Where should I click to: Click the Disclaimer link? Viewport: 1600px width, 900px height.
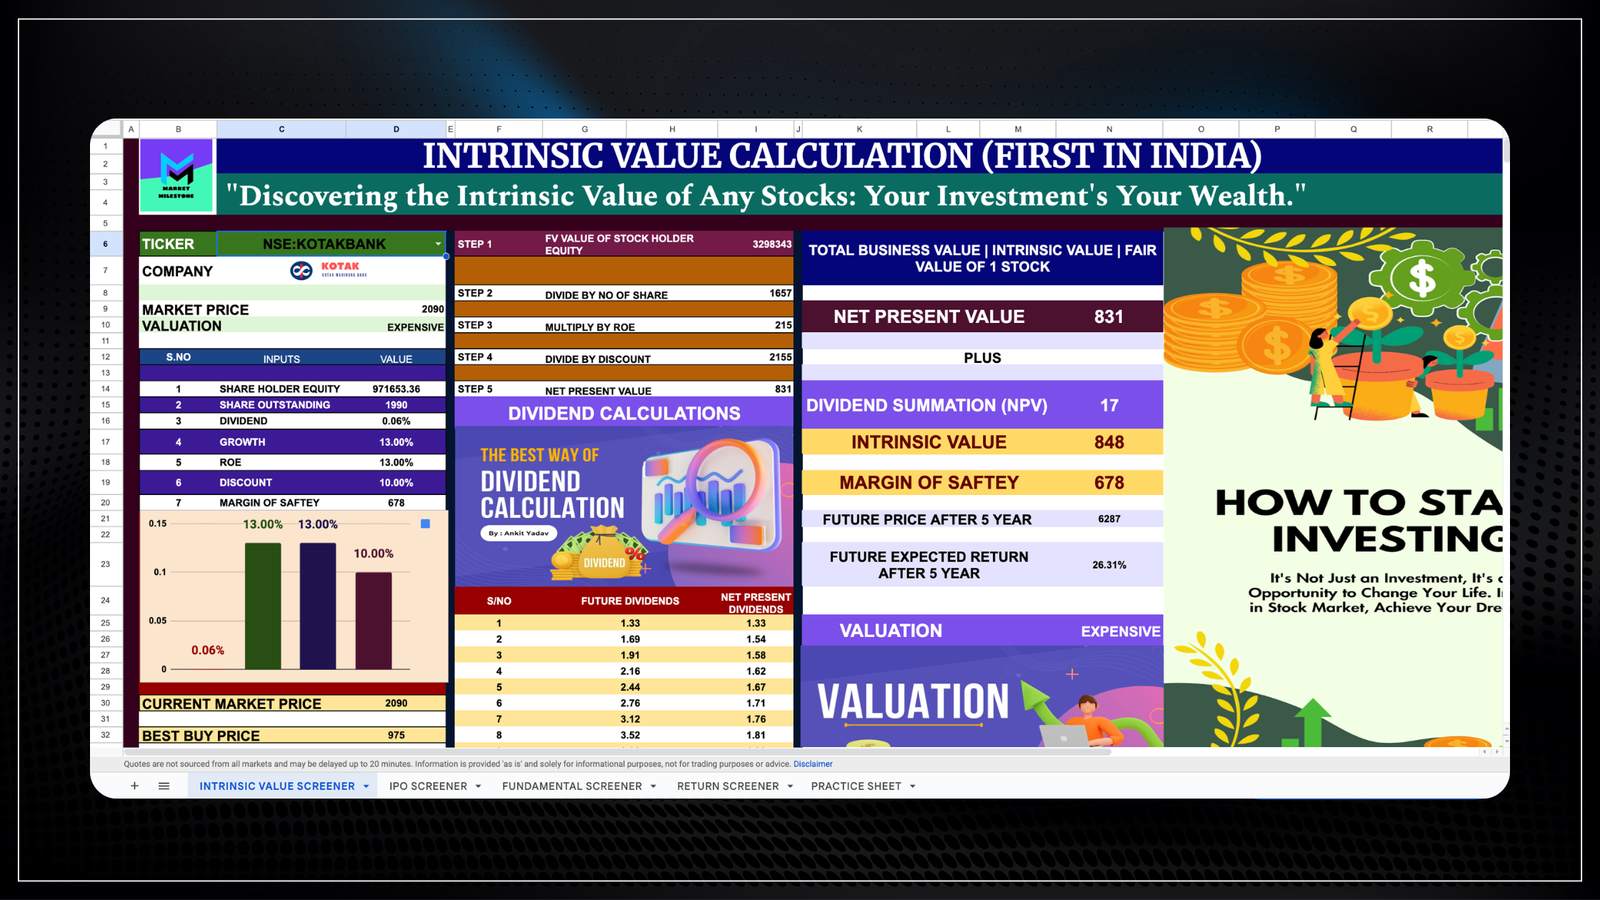pyautogui.click(x=813, y=763)
